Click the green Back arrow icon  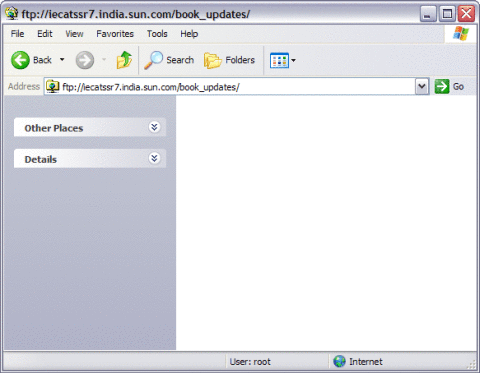[x=20, y=60]
